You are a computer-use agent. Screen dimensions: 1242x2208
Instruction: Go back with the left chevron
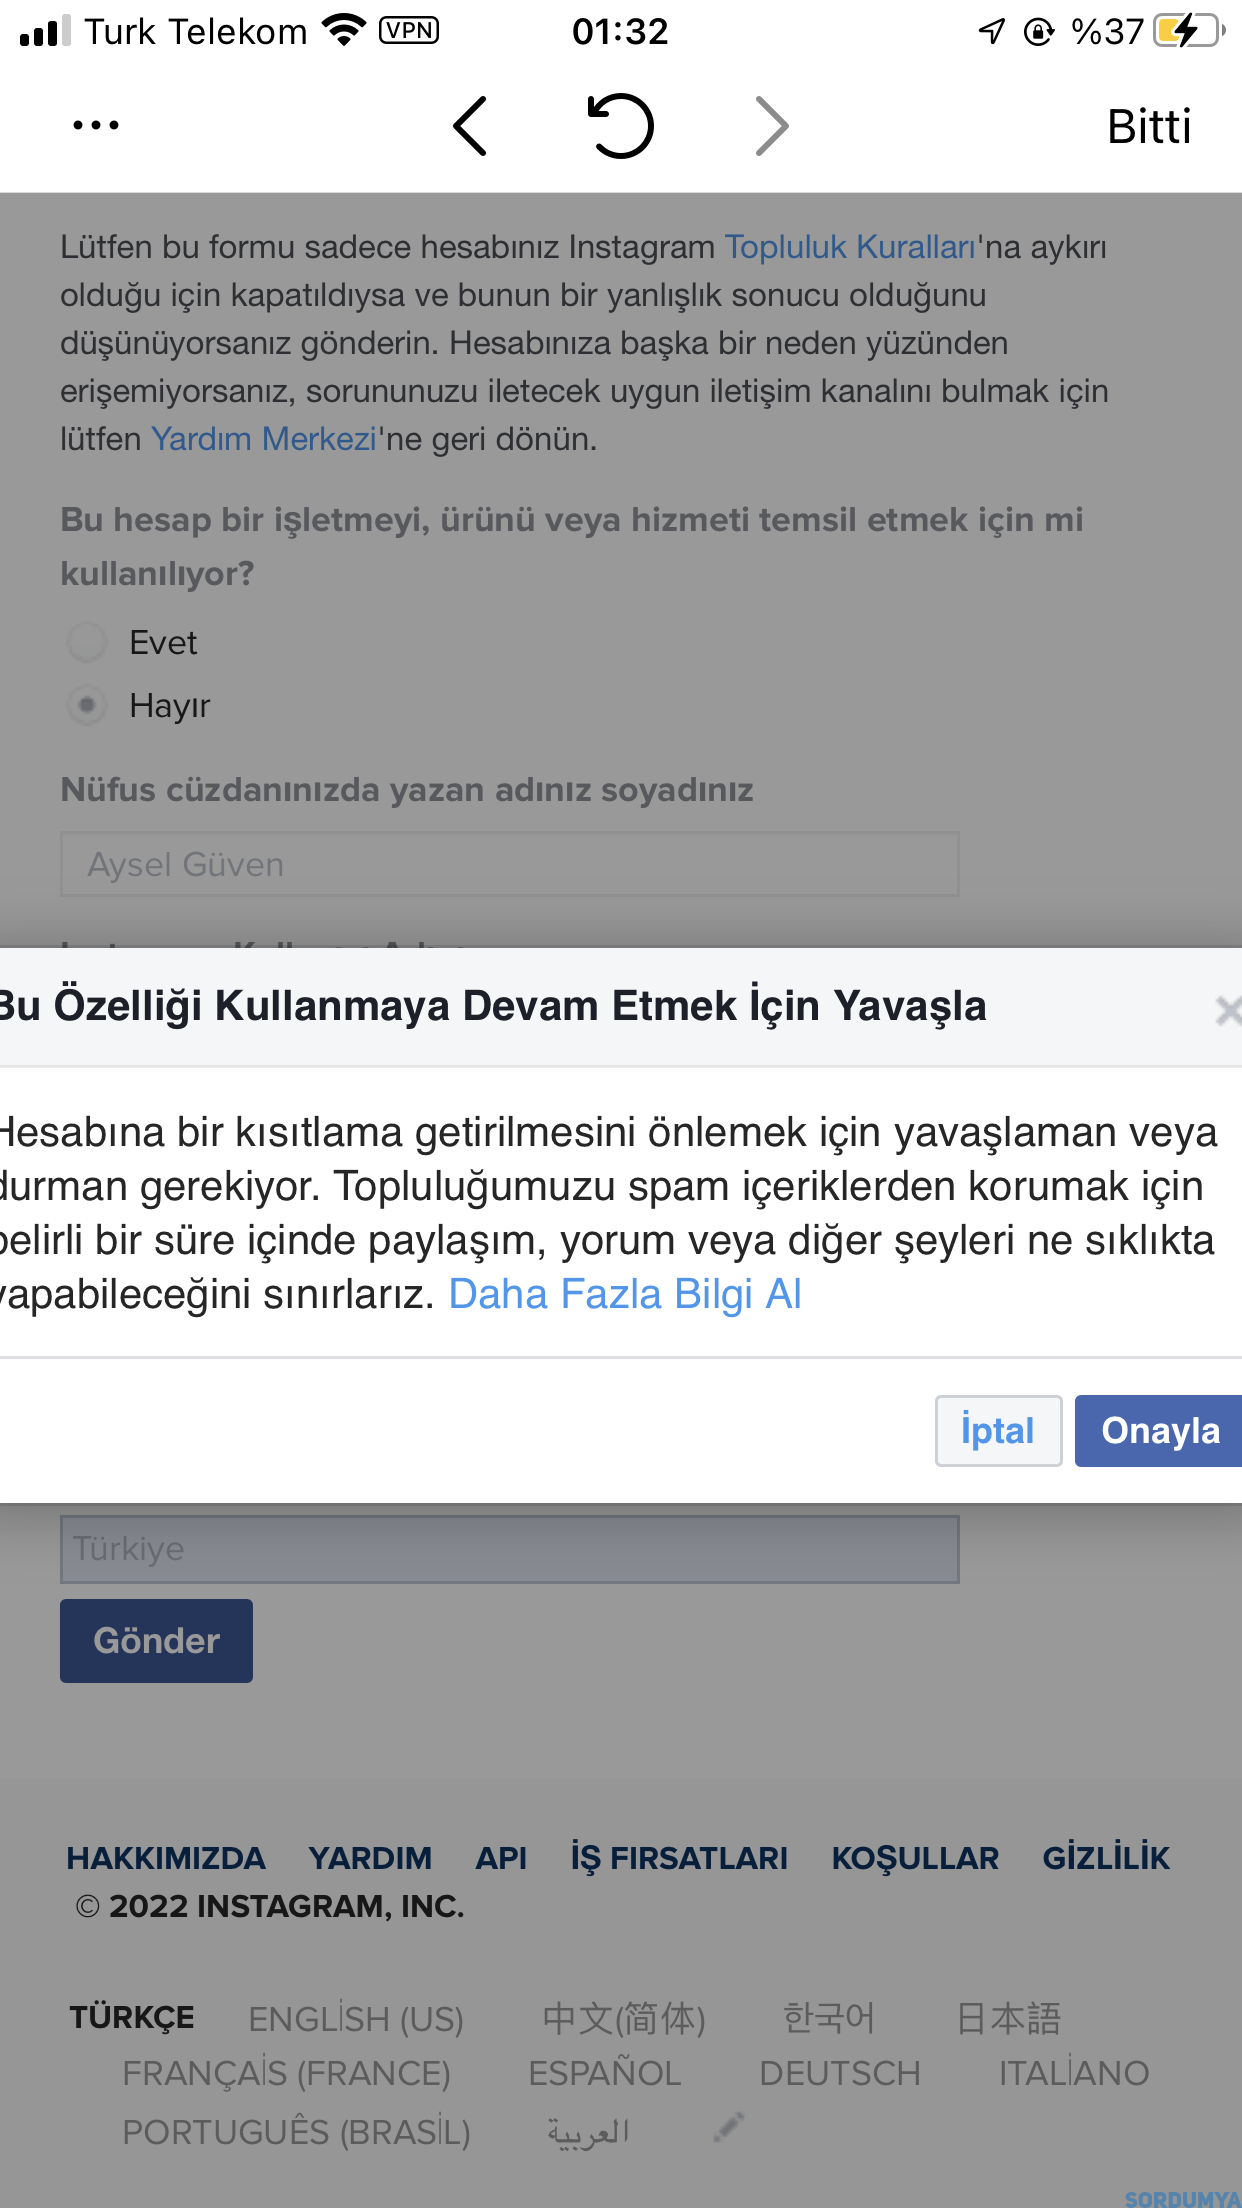[x=470, y=126]
